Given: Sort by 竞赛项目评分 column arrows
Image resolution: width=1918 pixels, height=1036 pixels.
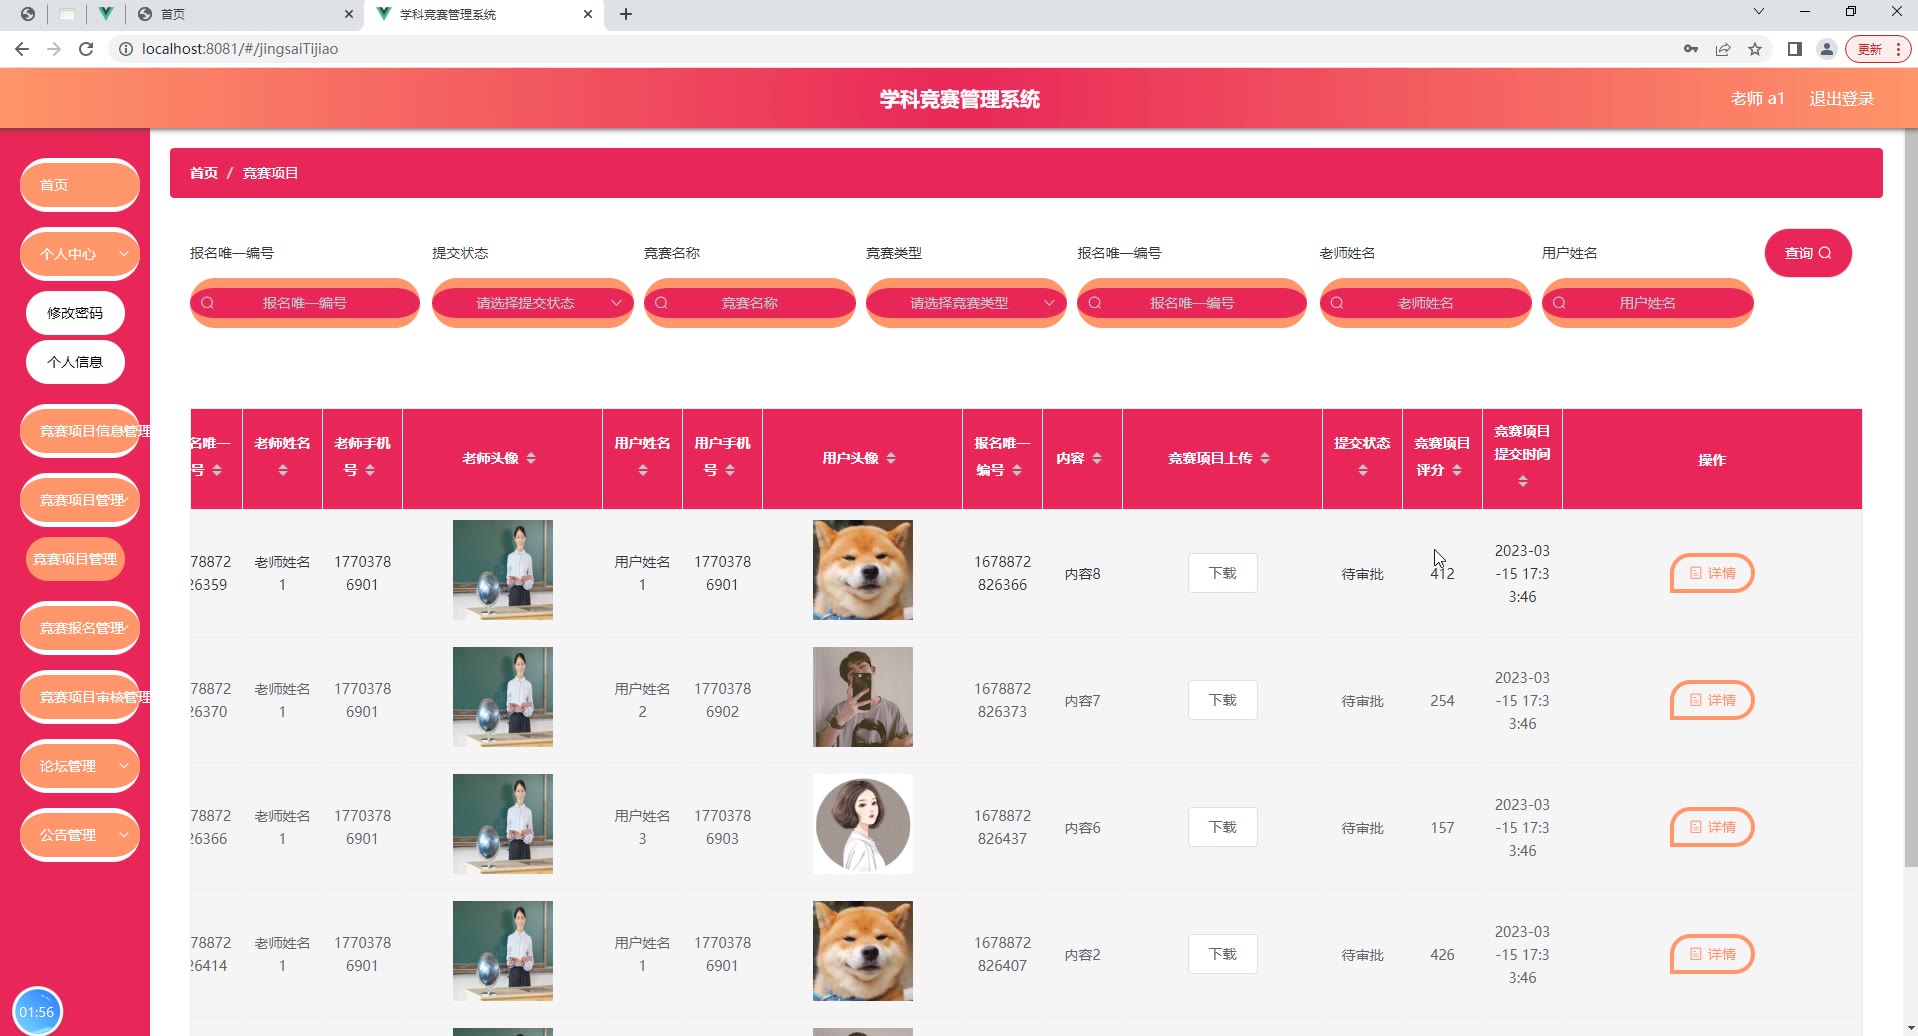Looking at the screenshot, I should [x=1457, y=470].
